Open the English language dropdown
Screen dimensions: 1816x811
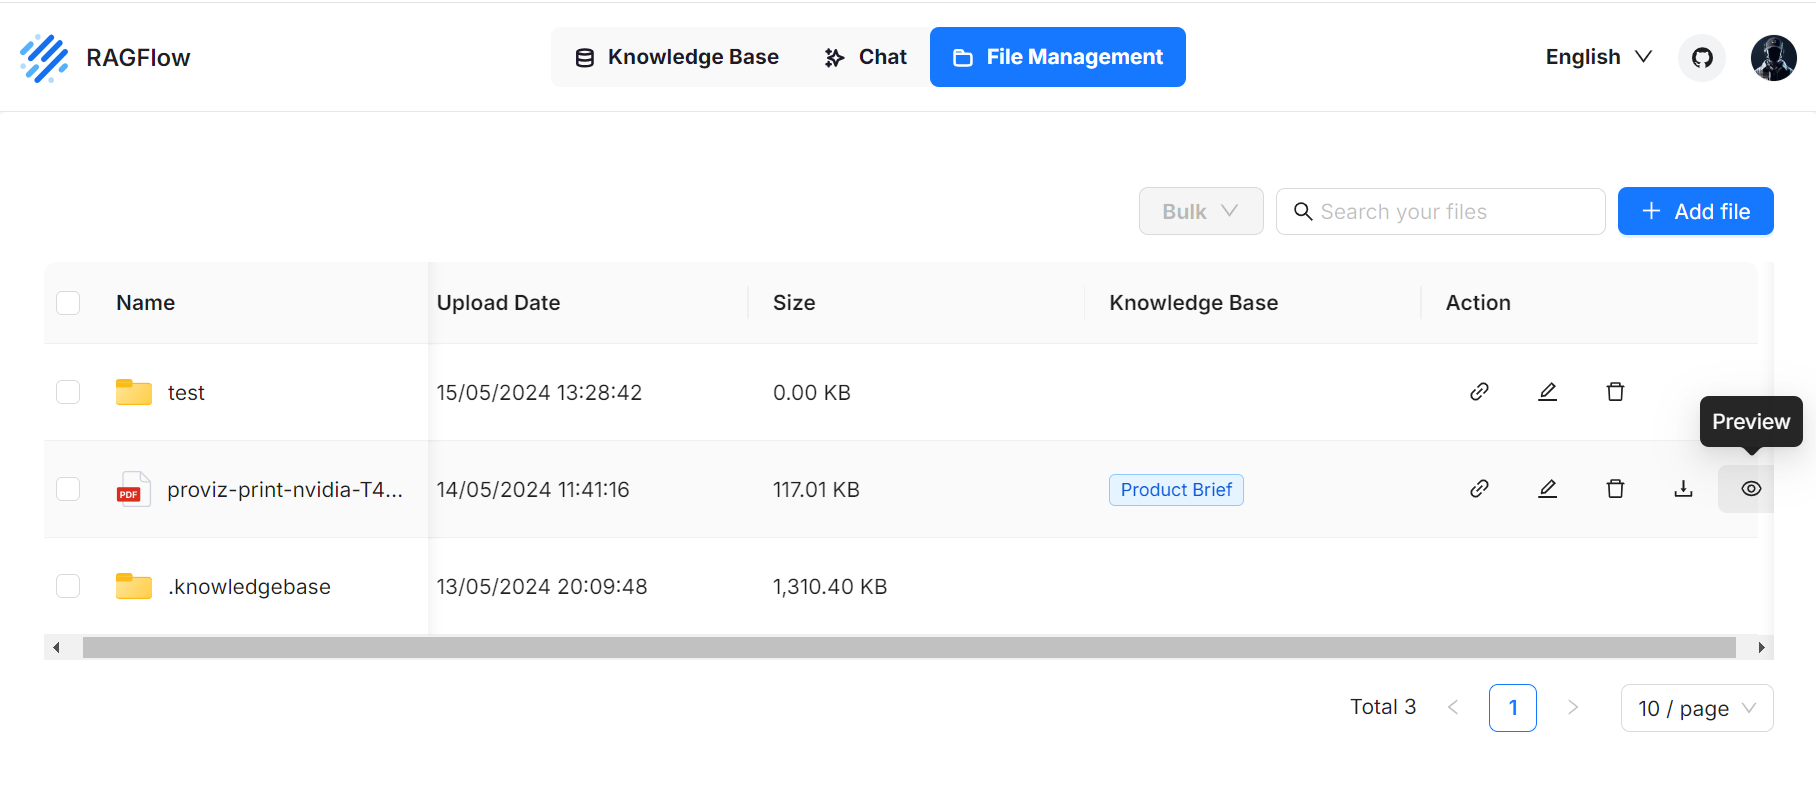click(1598, 57)
